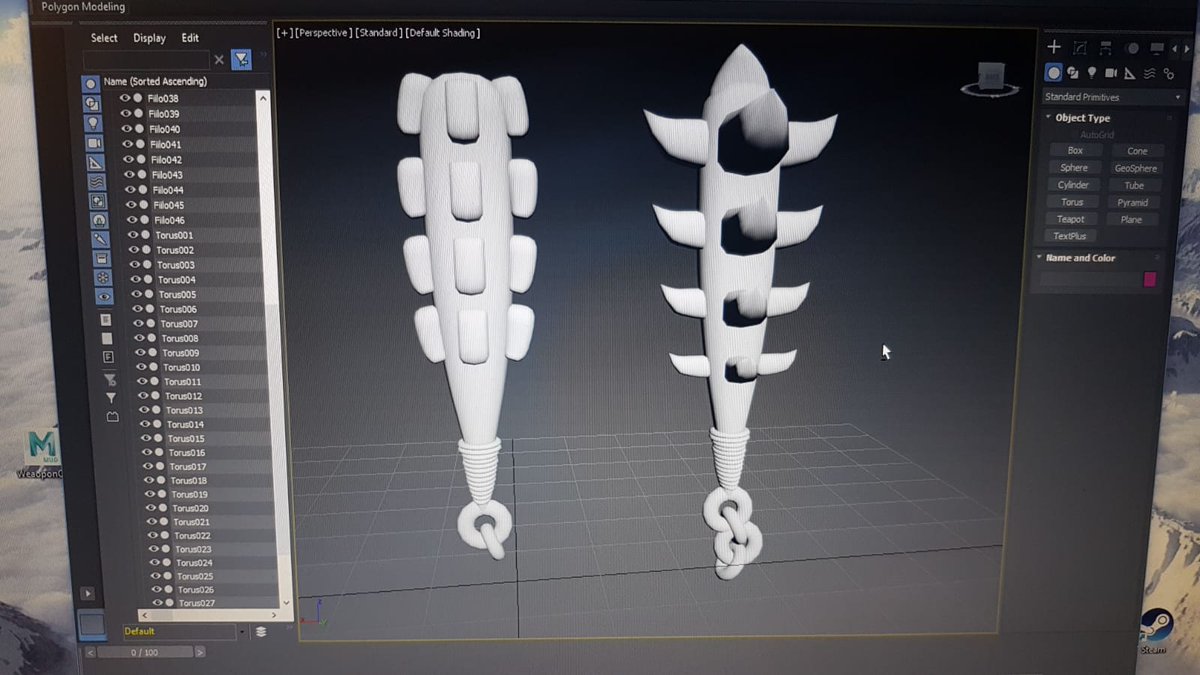
Task: Hide object Fillo038 using its eye icon
Action: click(x=126, y=98)
